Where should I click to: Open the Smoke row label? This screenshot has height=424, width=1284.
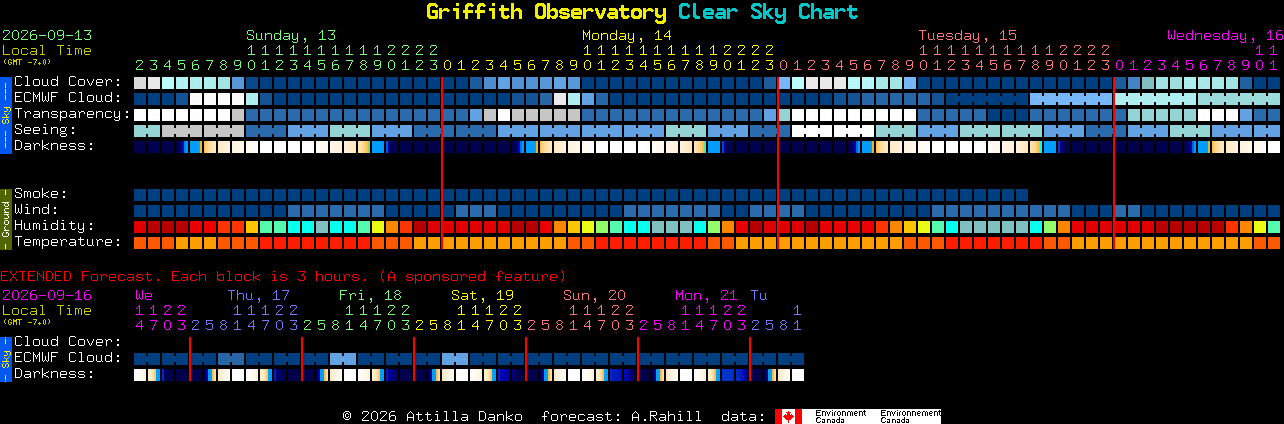(41, 194)
